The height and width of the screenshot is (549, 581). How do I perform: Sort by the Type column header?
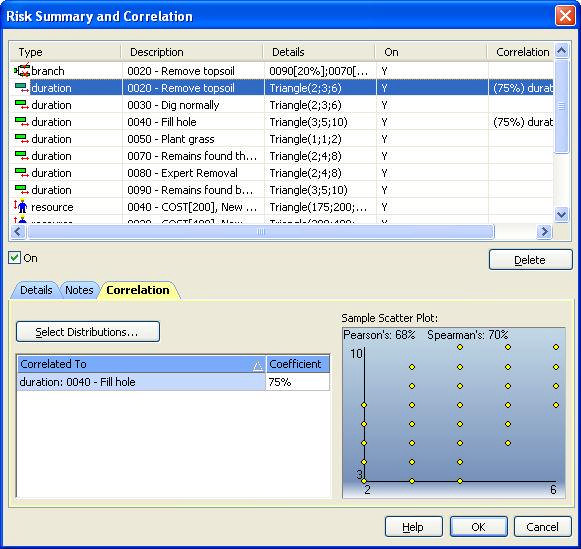click(66, 52)
